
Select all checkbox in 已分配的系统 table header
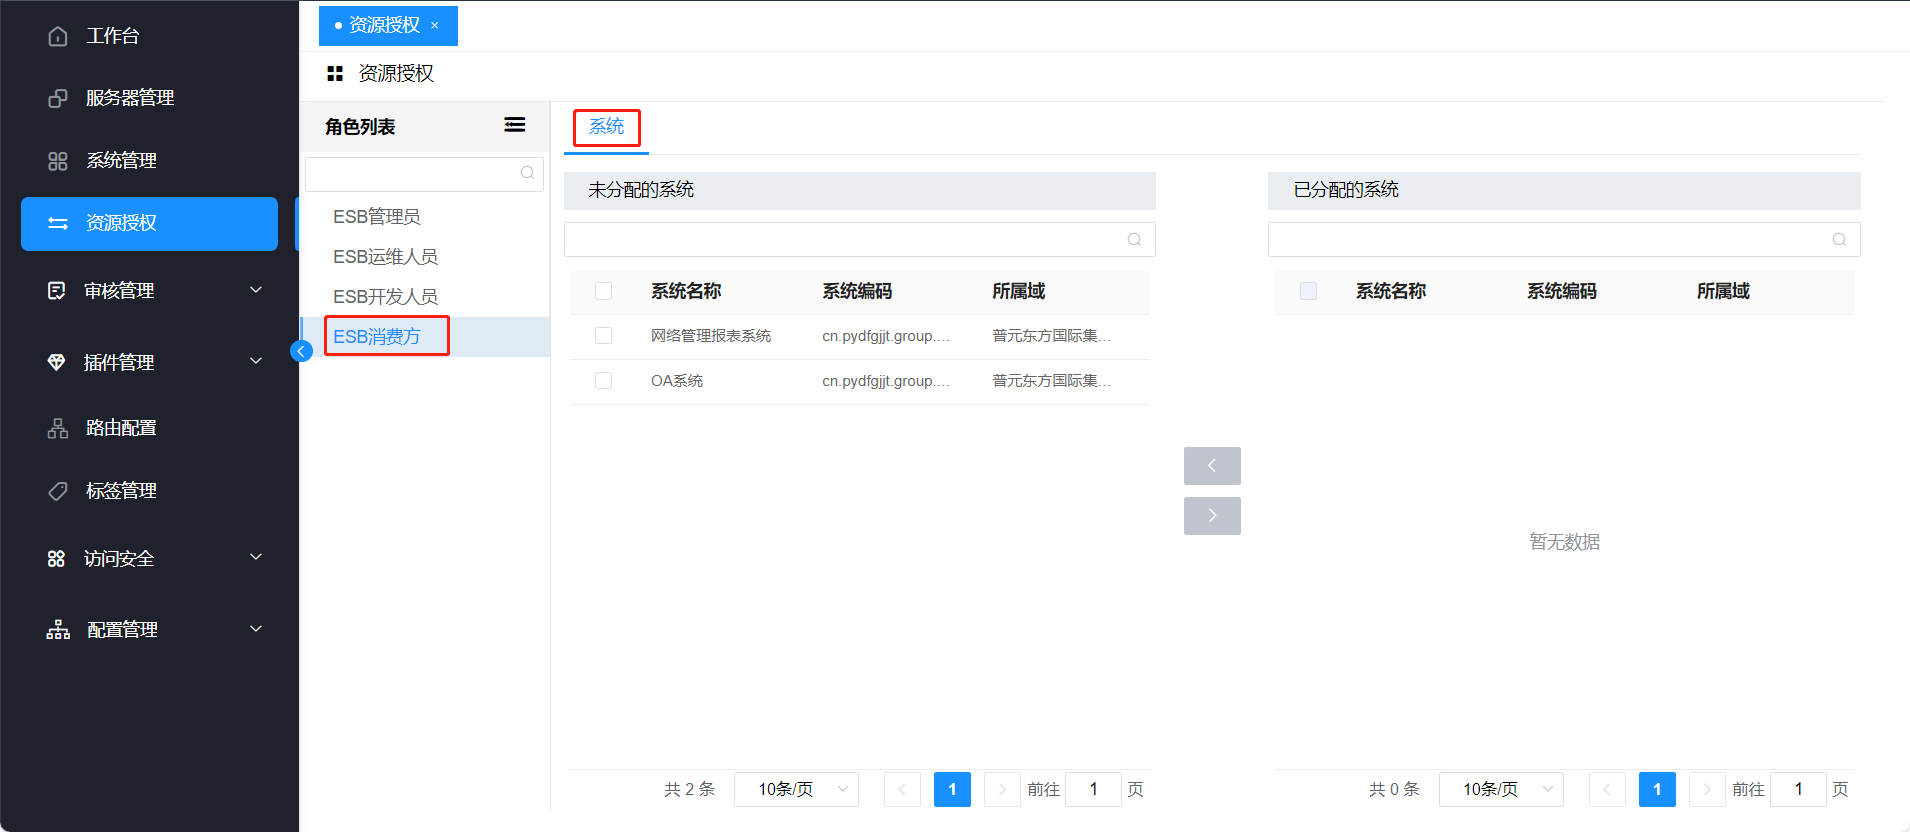[x=1308, y=291]
